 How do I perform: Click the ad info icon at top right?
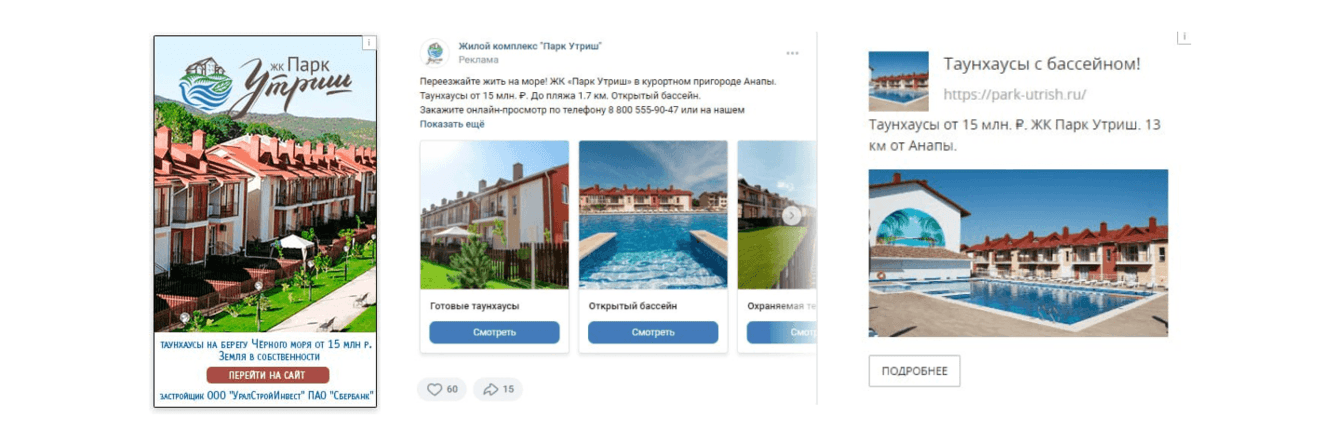point(1183,37)
